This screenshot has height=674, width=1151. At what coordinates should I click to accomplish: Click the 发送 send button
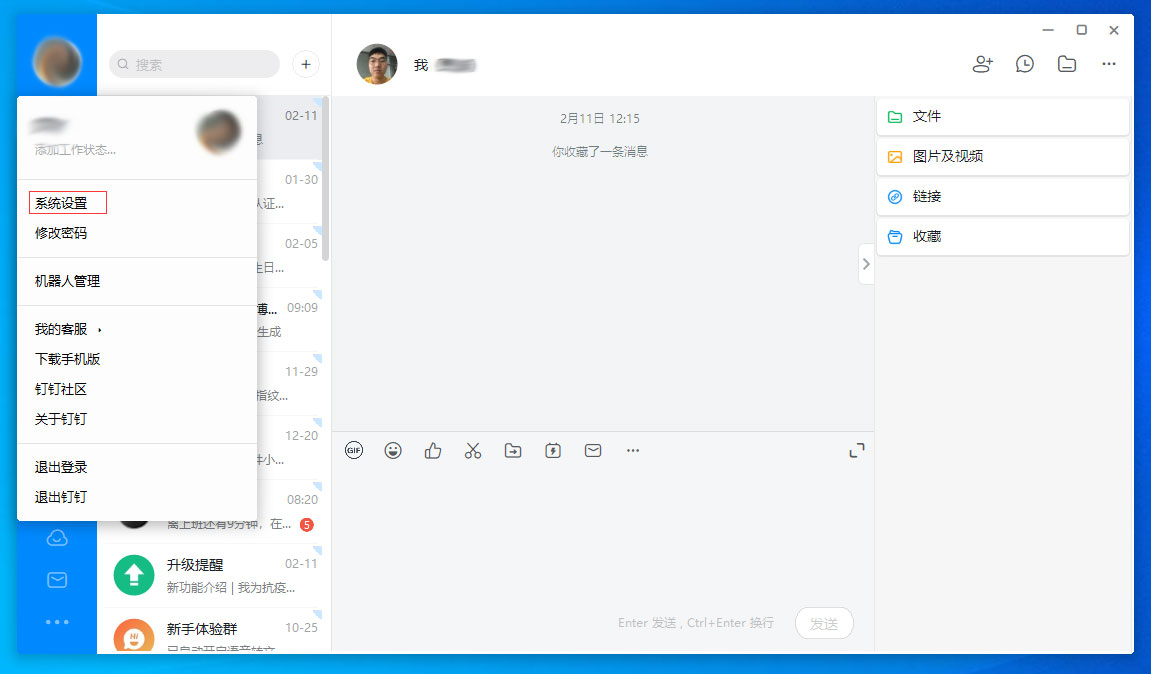(x=824, y=622)
